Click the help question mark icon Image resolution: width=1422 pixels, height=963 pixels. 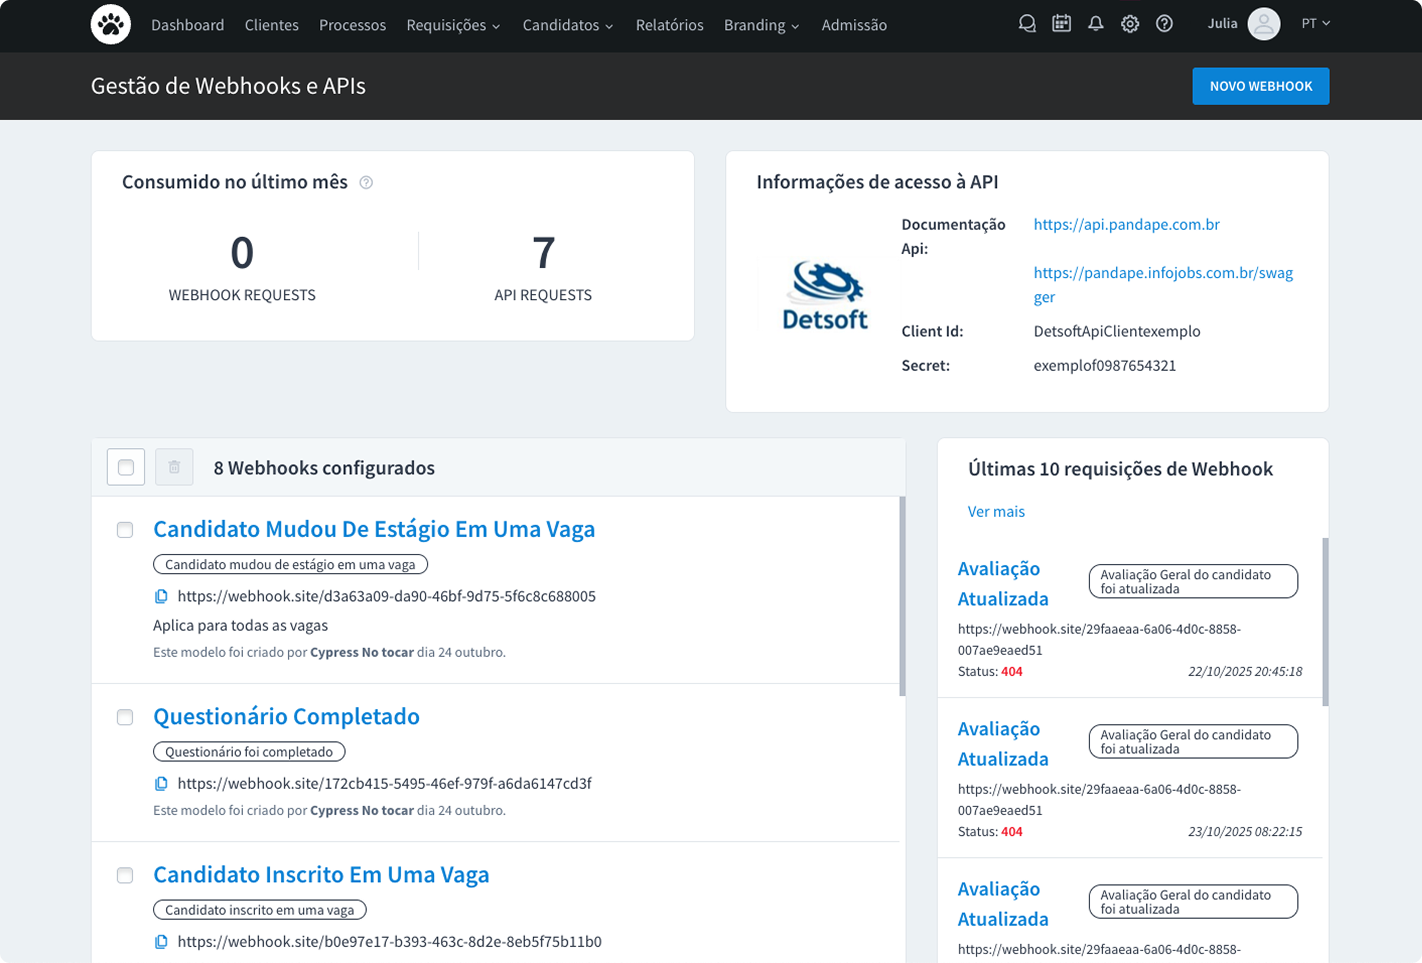click(x=1164, y=24)
